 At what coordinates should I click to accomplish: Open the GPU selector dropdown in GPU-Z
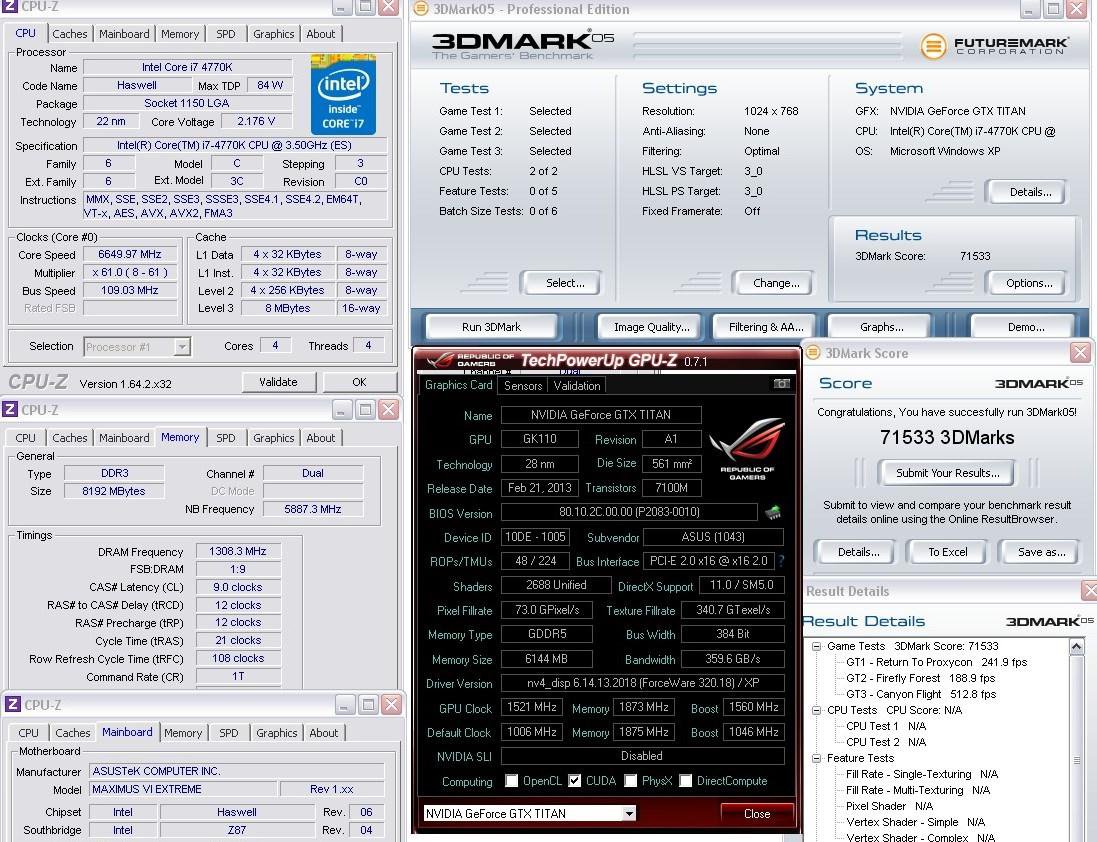pyautogui.click(x=629, y=813)
